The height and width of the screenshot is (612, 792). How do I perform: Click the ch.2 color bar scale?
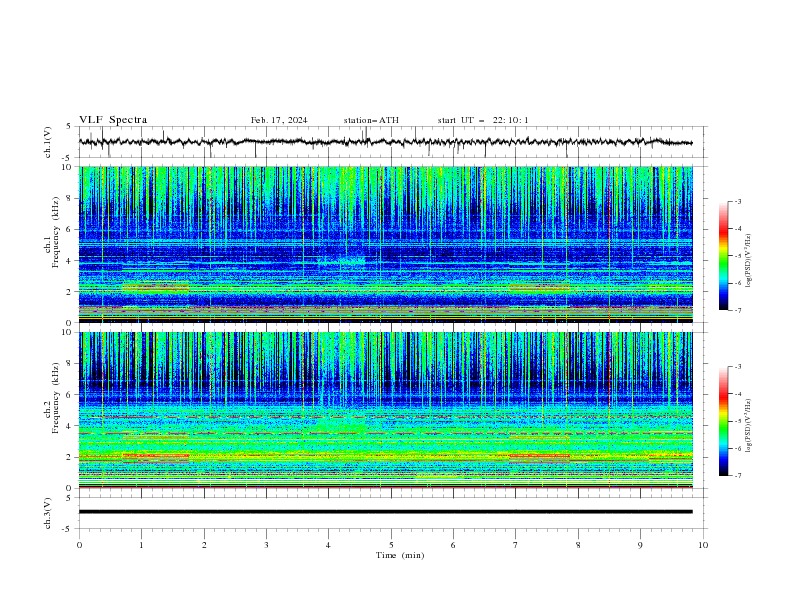pos(724,421)
